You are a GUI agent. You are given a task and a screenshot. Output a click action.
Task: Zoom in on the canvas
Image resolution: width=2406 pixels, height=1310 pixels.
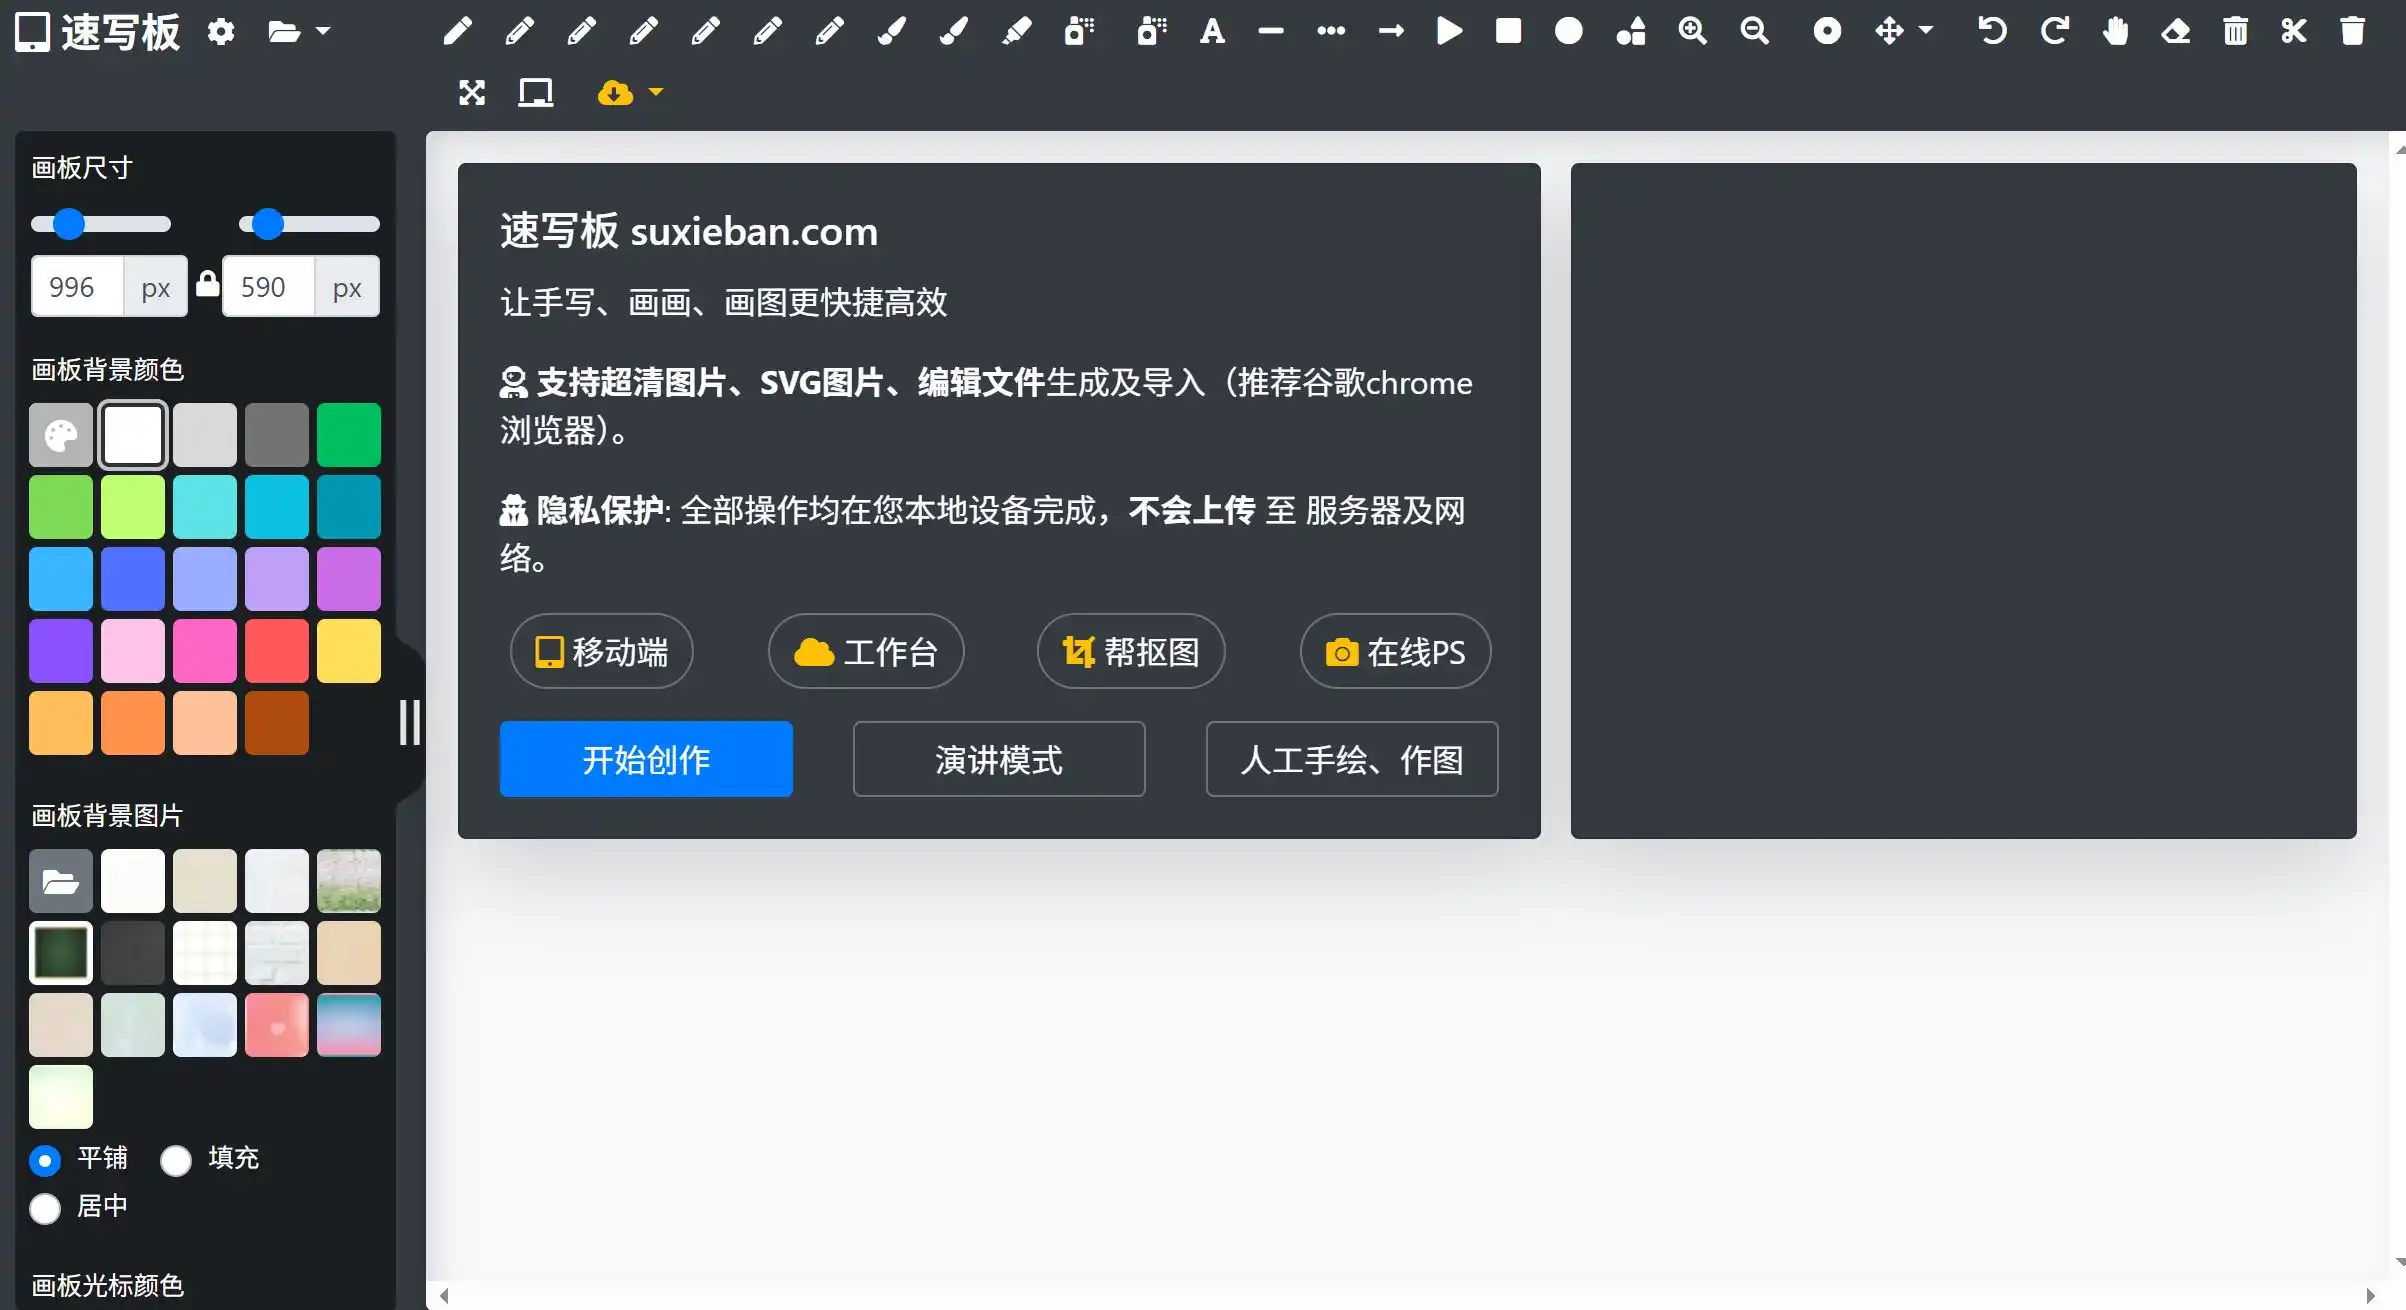[x=1692, y=31]
